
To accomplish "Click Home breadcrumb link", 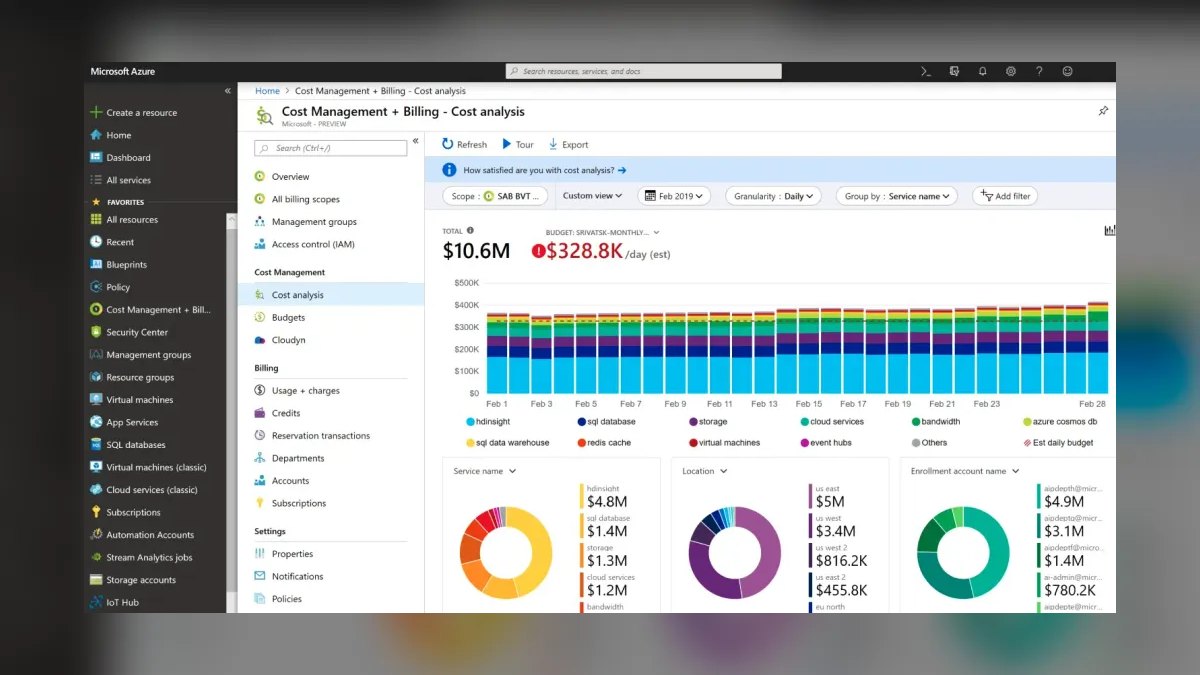I will 267,91.
